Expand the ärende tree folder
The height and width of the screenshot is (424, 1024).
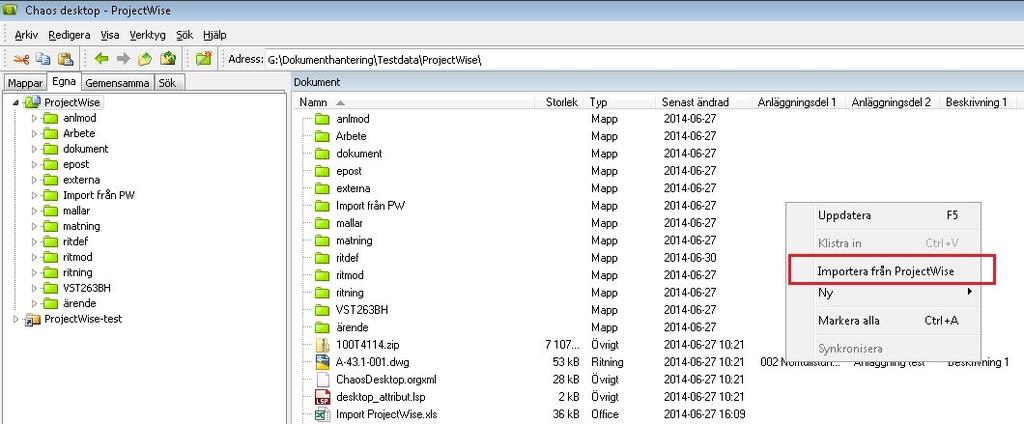[x=35, y=303]
